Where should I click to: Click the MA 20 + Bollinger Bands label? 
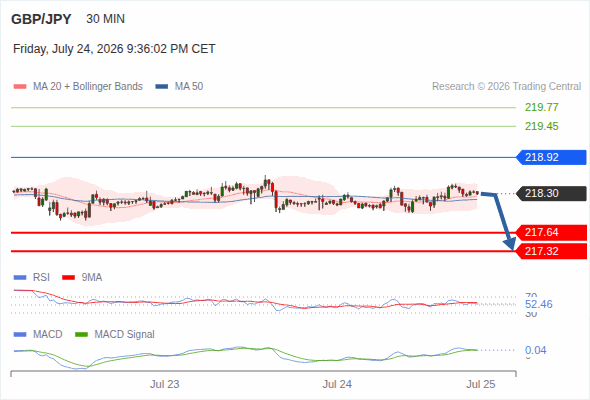(x=88, y=87)
